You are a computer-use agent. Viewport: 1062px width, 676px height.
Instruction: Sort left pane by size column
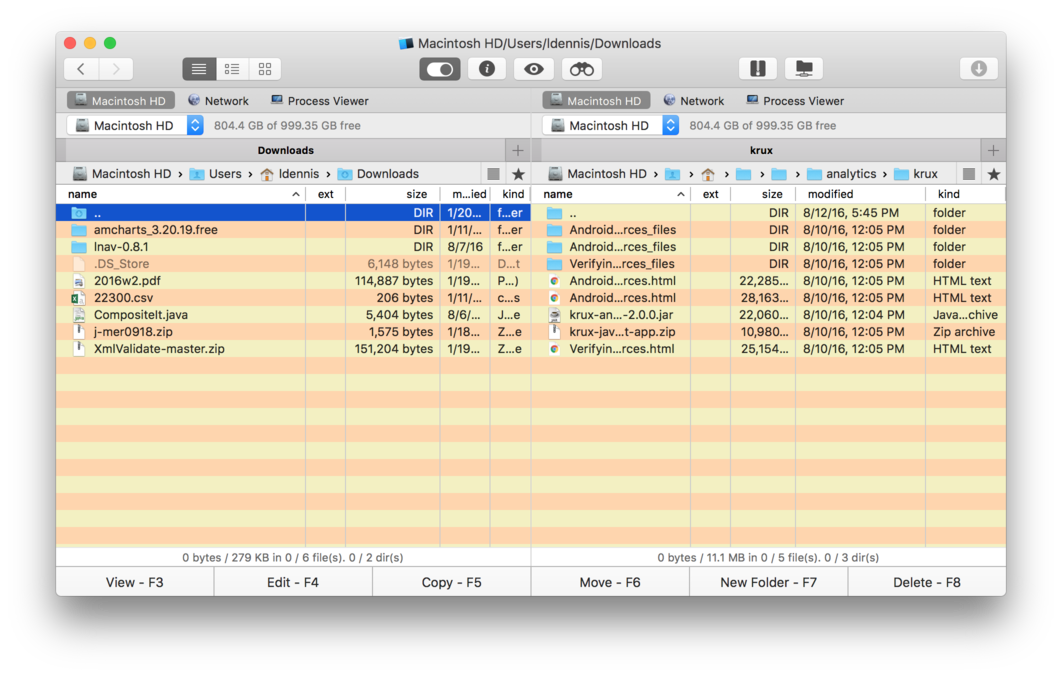(x=393, y=194)
